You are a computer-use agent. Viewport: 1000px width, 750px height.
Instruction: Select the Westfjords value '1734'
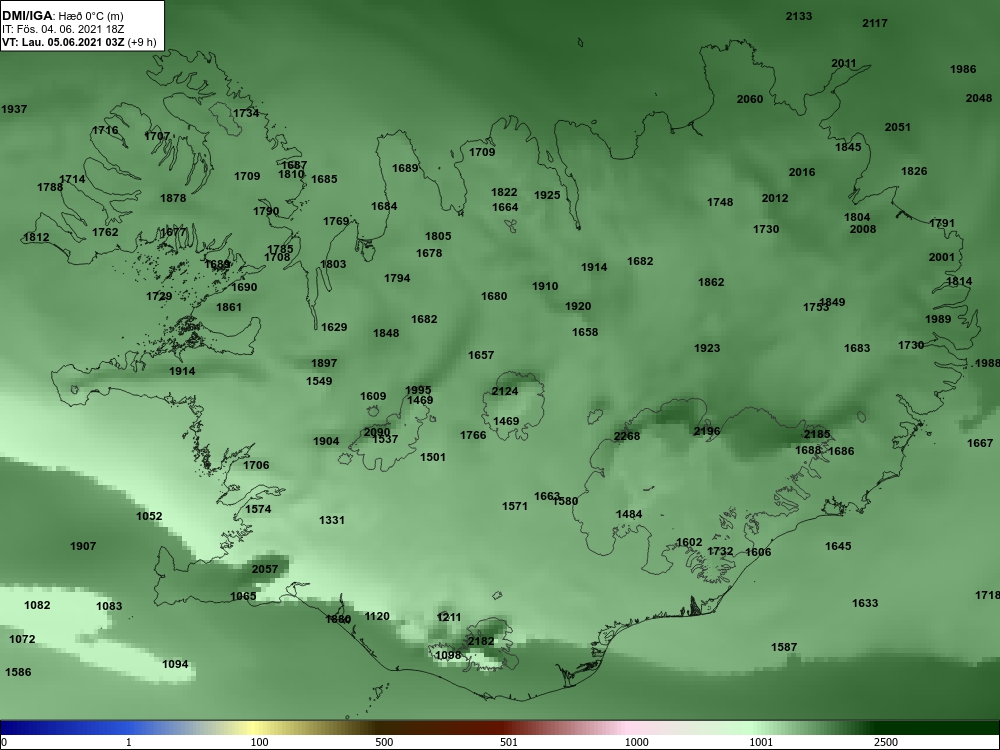tap(246, 113)
